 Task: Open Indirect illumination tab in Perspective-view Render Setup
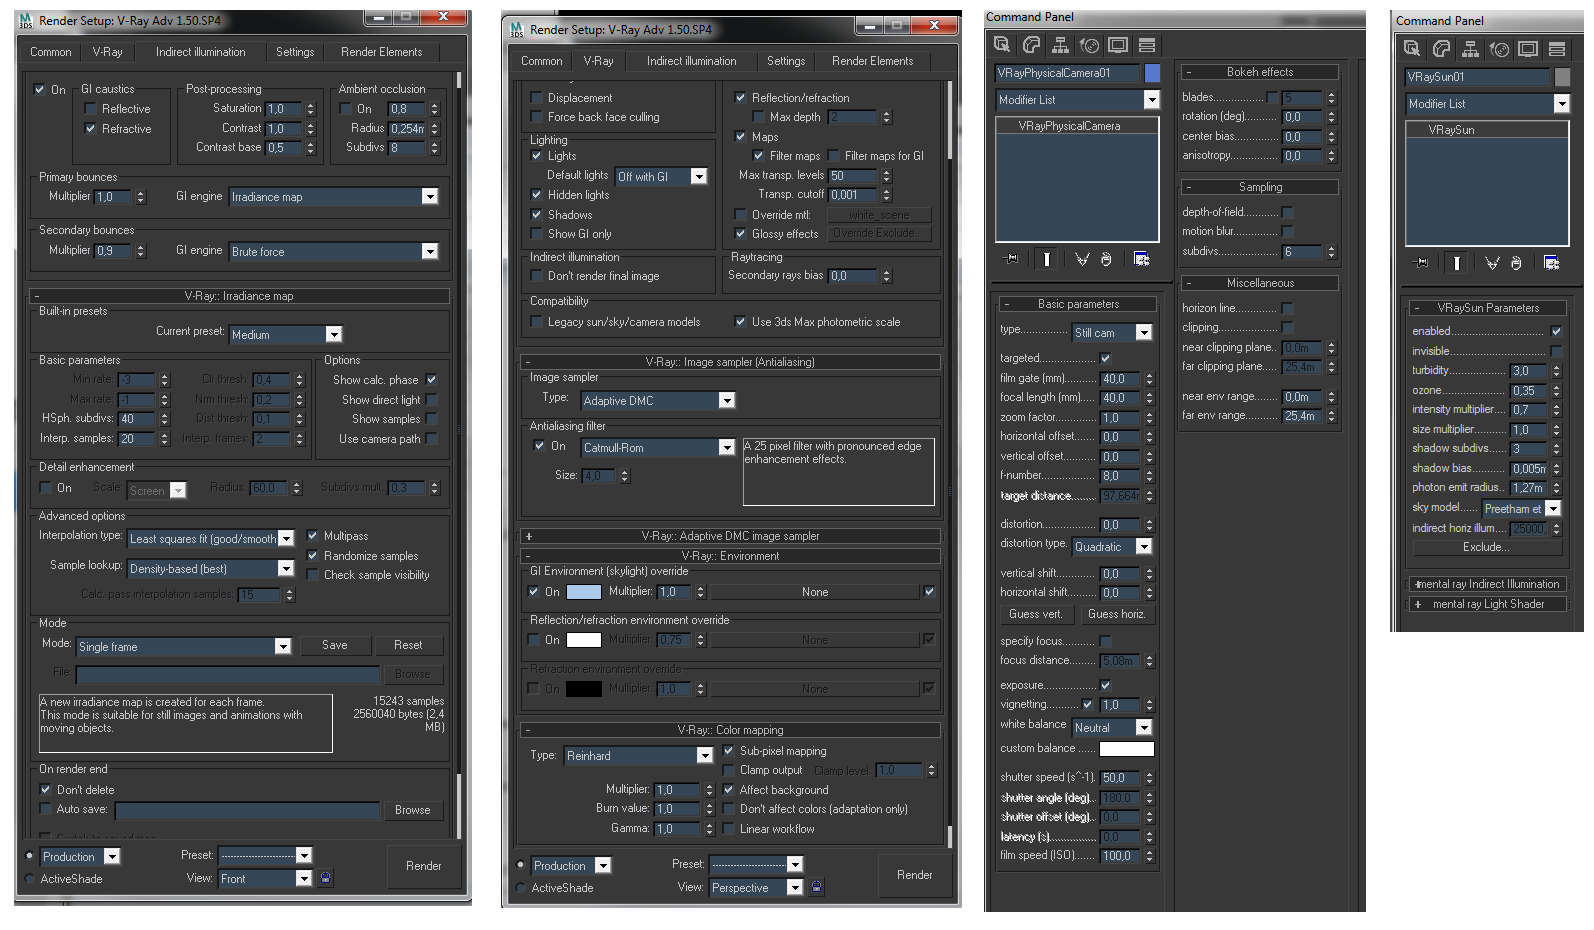pyautogui.click(x=691, y=61)
